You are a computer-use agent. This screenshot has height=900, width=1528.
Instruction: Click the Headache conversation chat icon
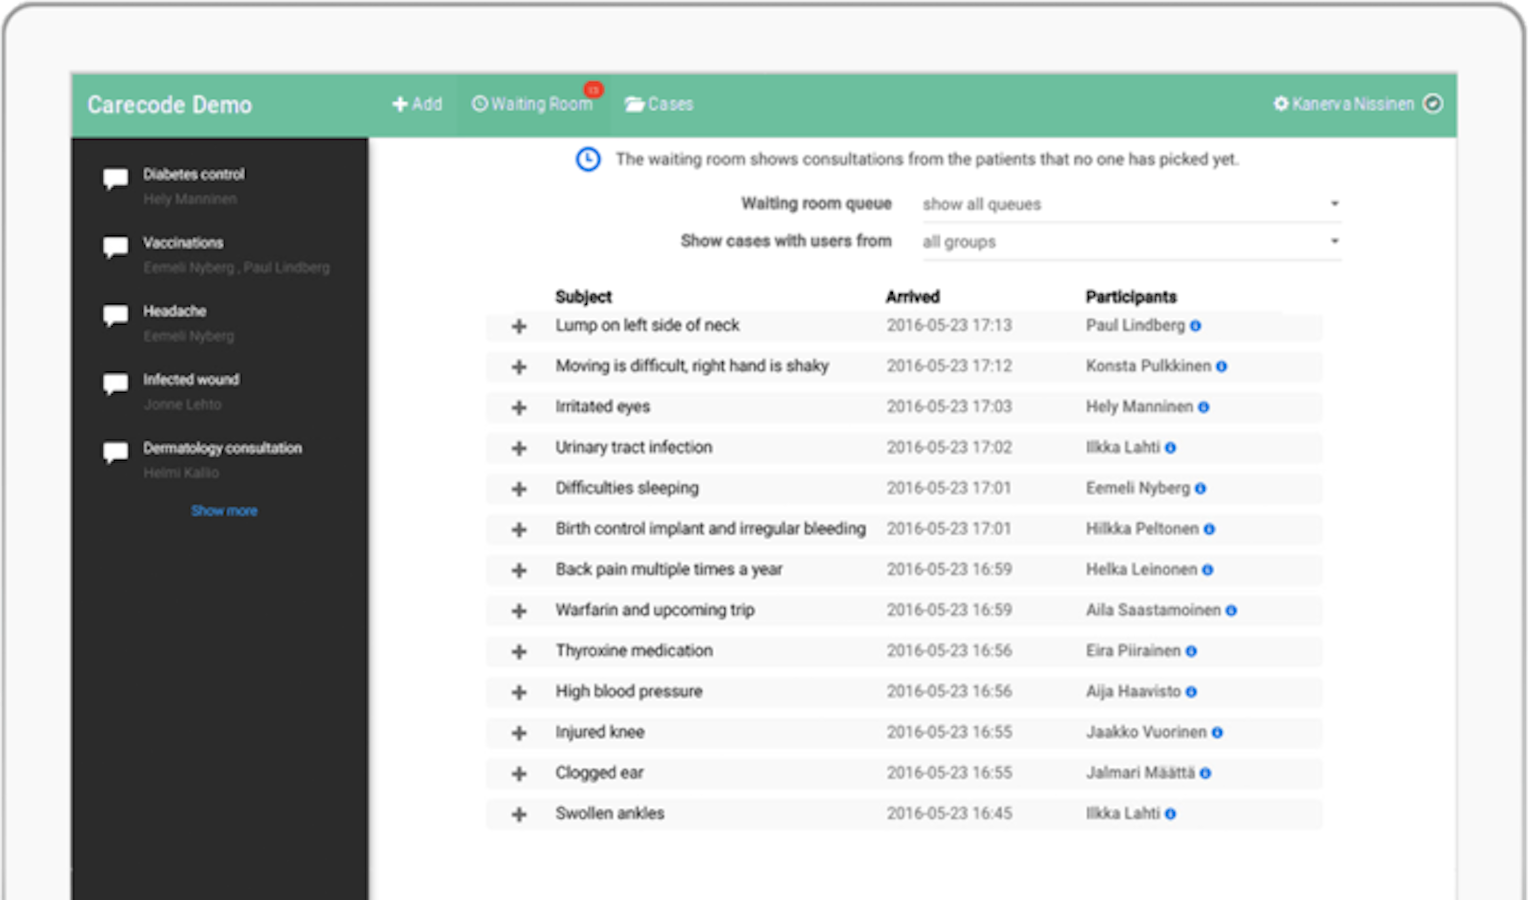tap(115, 316)
